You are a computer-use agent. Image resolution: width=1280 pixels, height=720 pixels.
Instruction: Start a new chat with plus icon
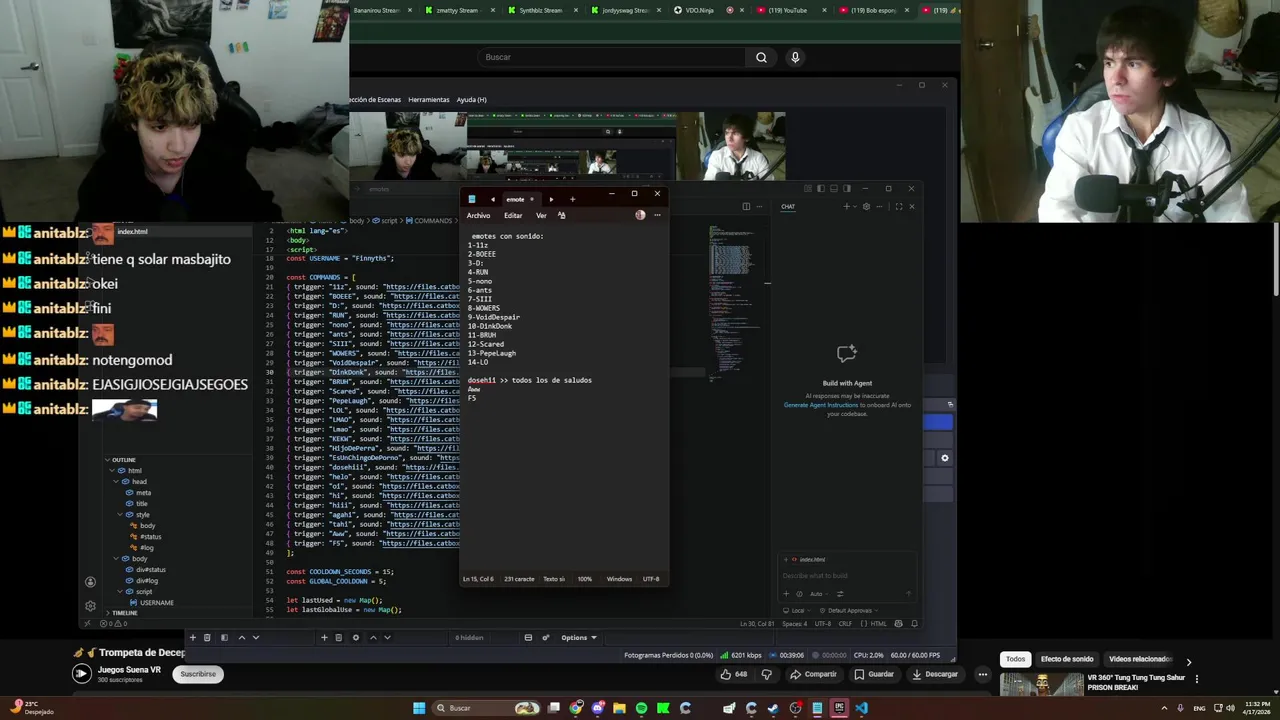pos(846,207)
